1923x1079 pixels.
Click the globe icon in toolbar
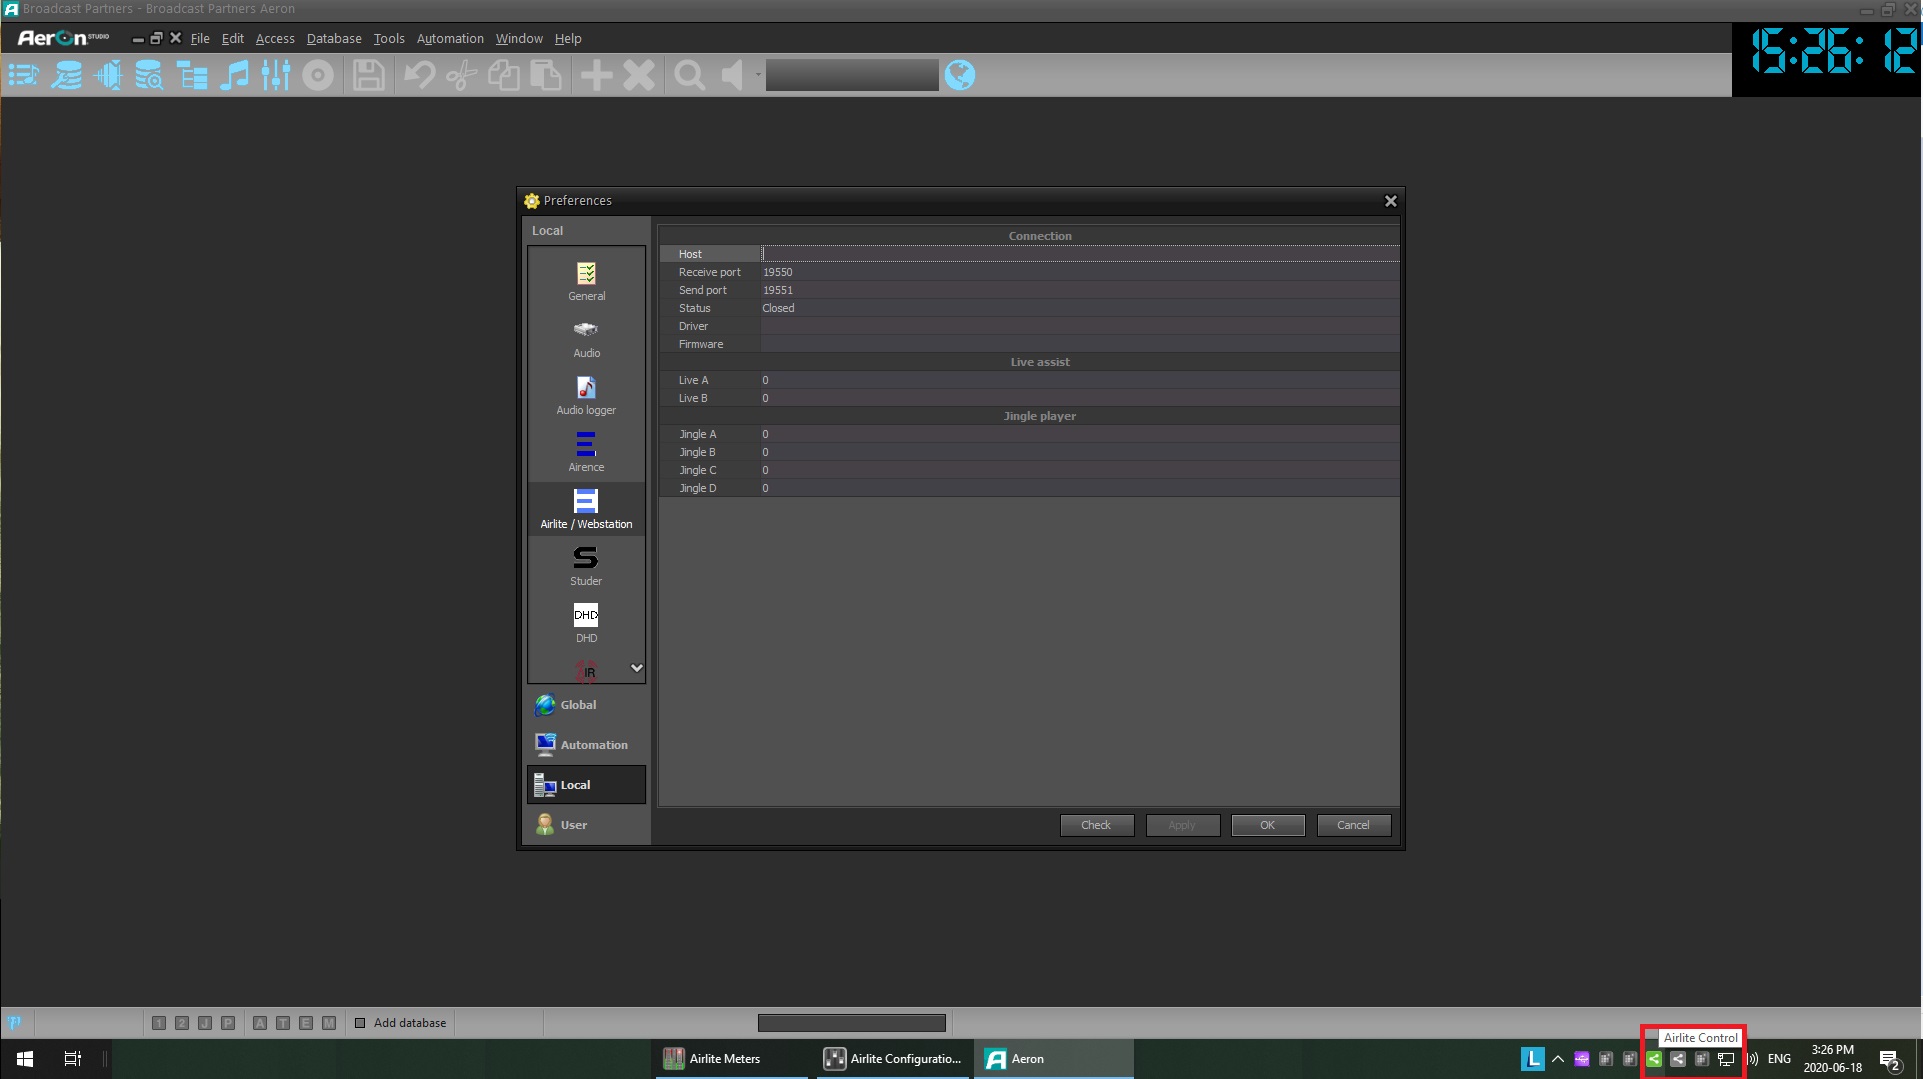(x=960, y=75)
